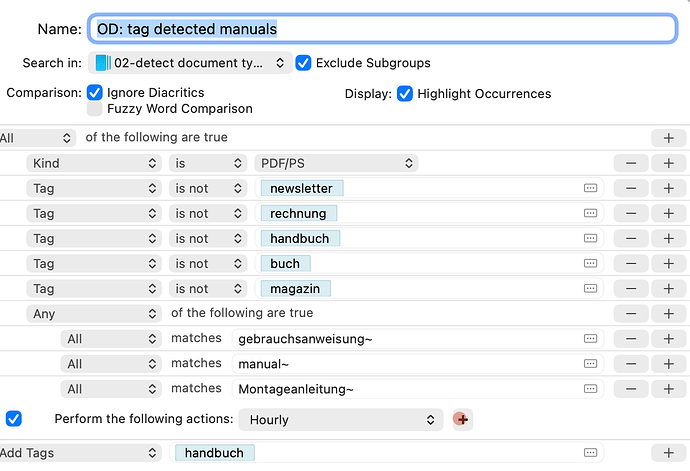Add a condition after manual~ row

click(668, 364)
